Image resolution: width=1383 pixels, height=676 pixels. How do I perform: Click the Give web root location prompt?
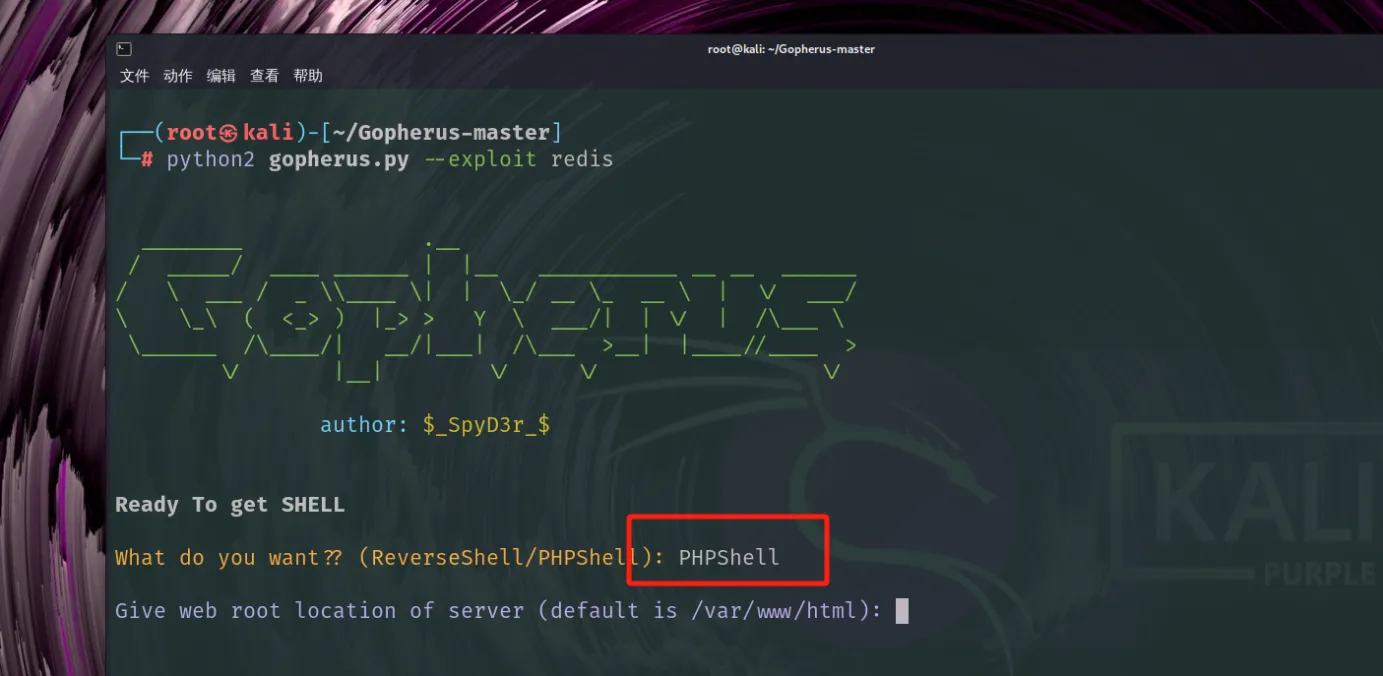click(498, 611)
